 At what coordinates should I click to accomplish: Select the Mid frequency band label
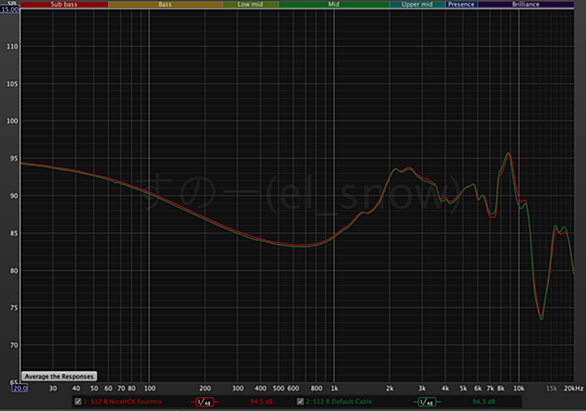coord(334,4)
